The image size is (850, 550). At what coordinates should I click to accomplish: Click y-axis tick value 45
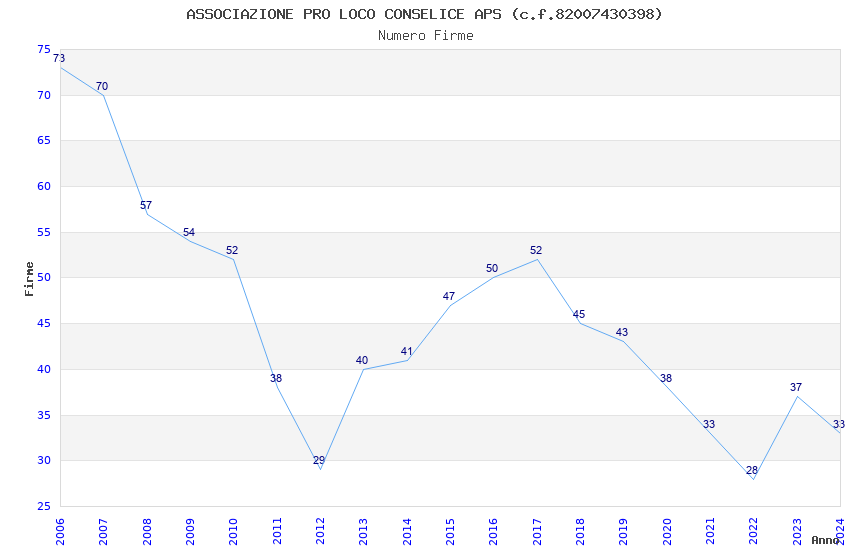44,323
